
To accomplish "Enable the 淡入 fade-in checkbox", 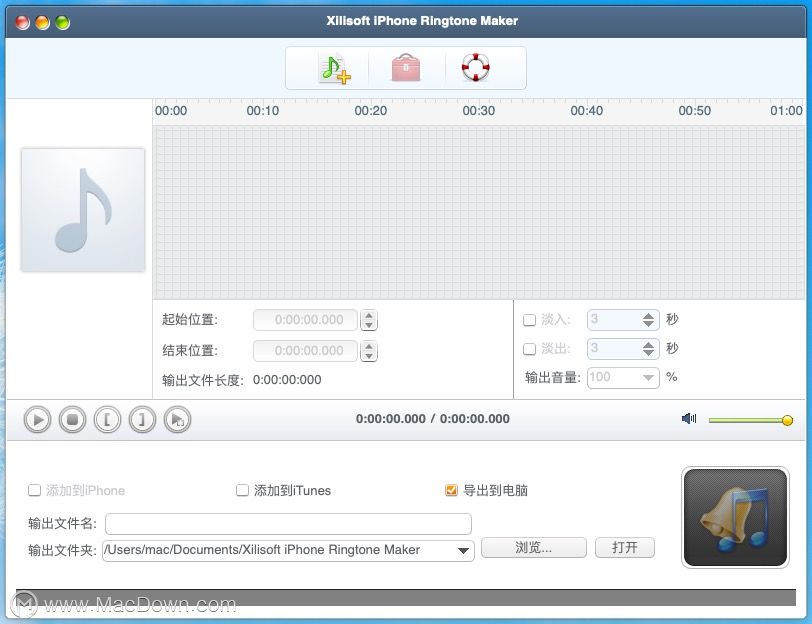I will click(x=528, y=319).
